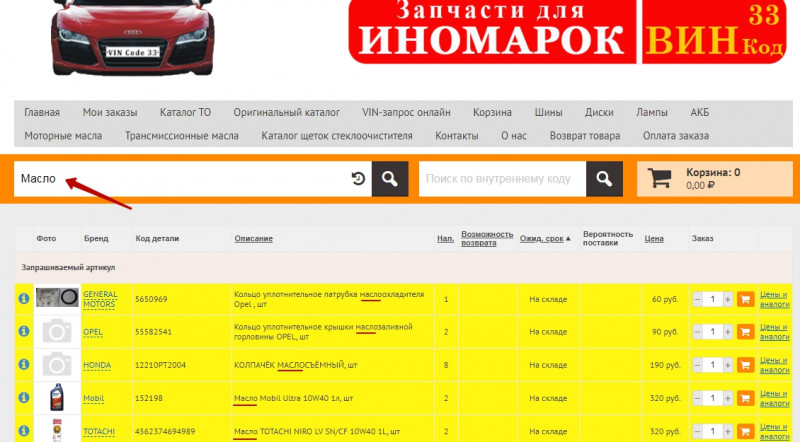Open Контакты menu item
The width and height of the screenshot is (800, 442).
(457, 136)
